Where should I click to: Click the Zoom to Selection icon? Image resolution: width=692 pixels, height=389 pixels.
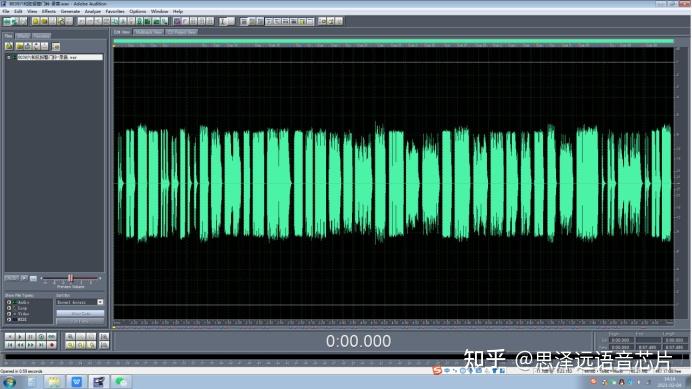pyautogui.click(x=70, y=345)
